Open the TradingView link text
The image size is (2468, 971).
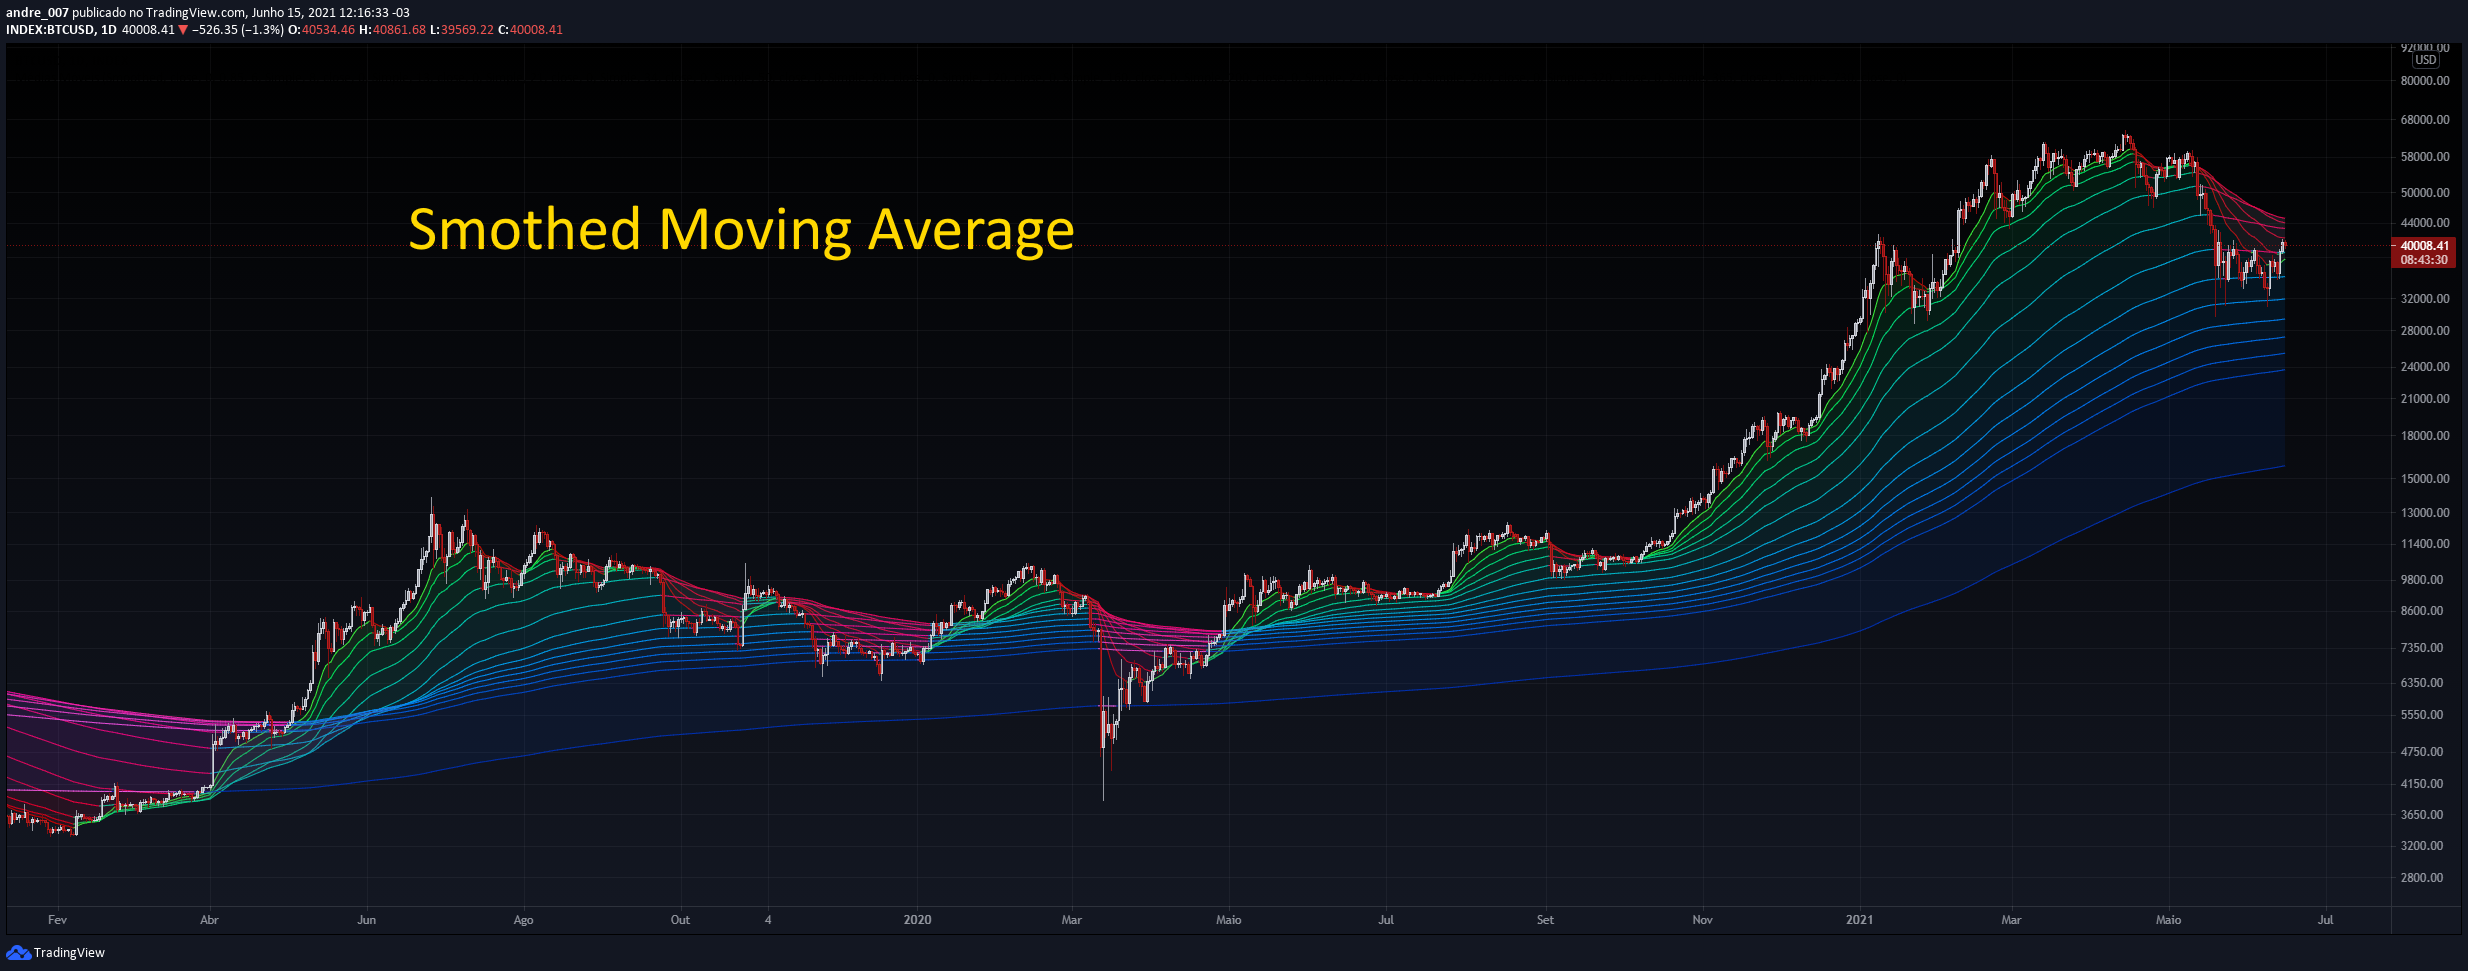coord(69,952)
